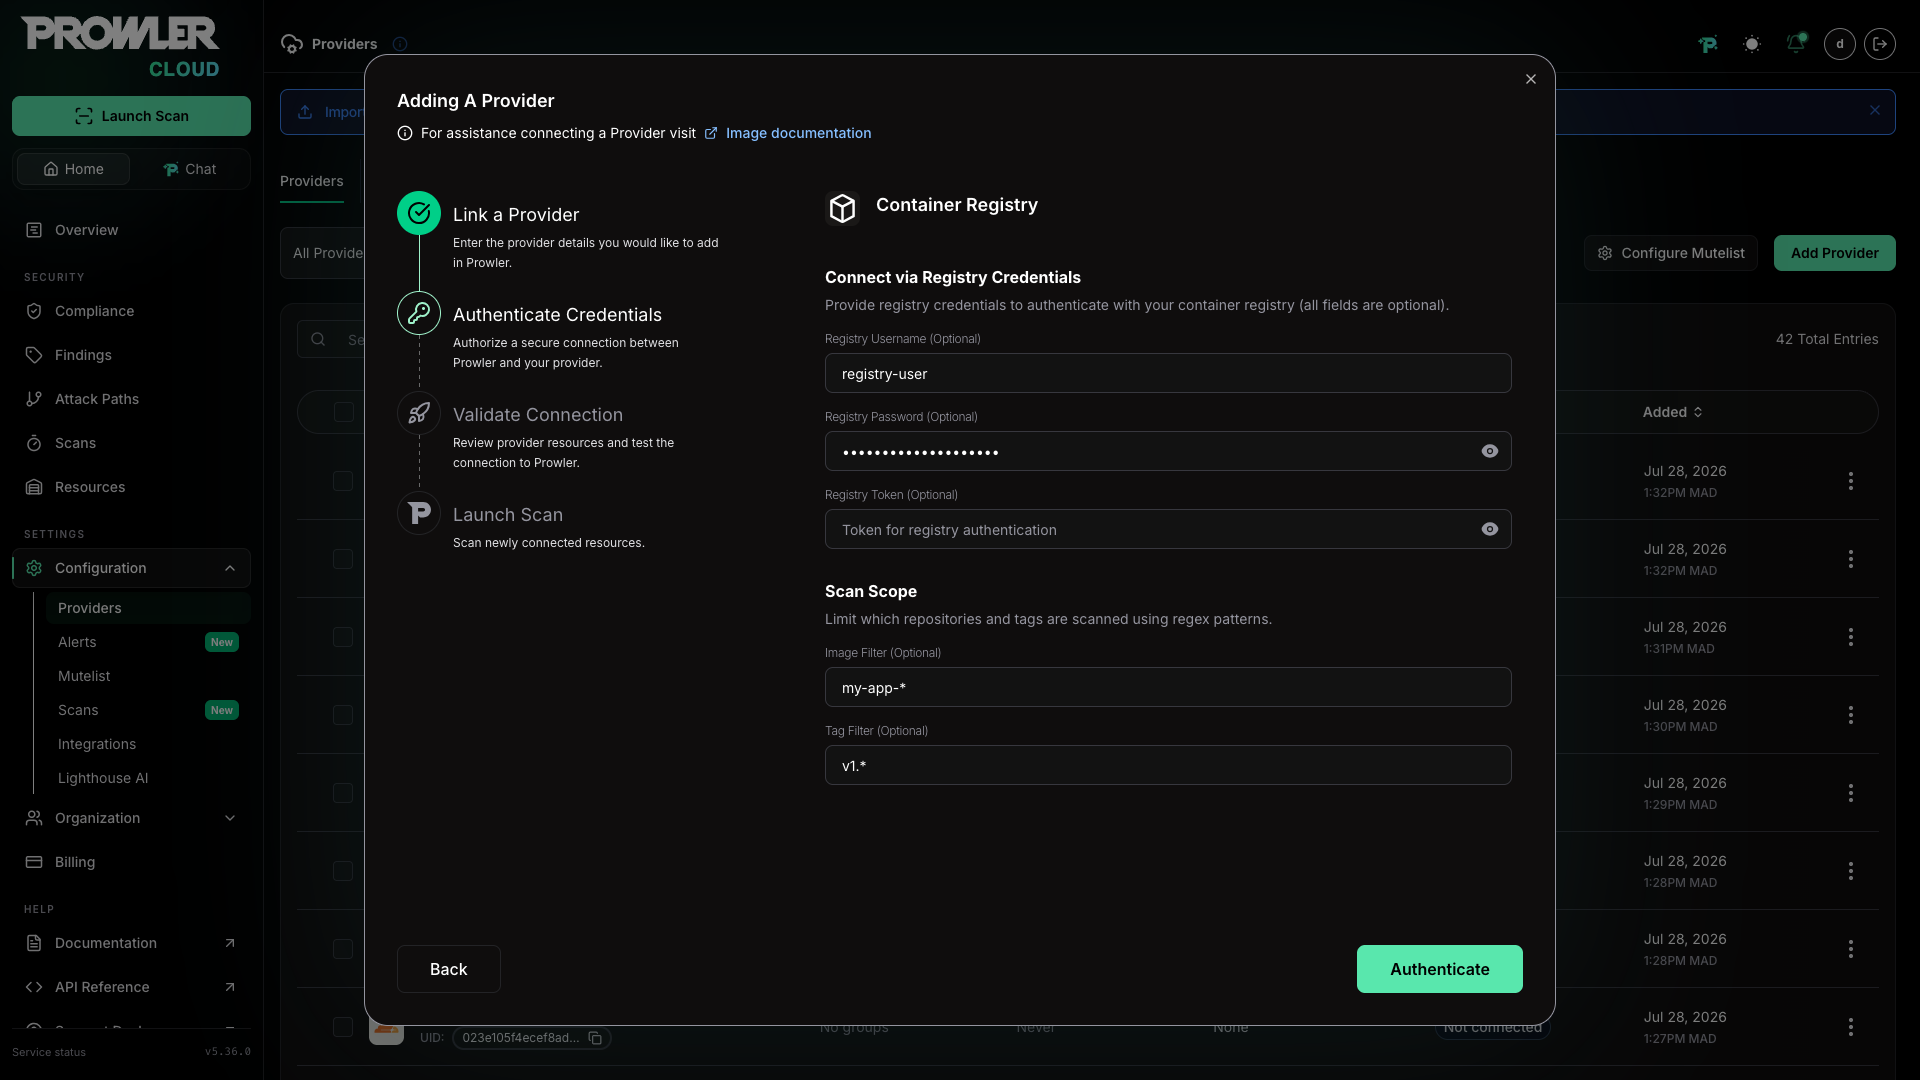Tick the checkbox of the 1:27PM row
The image size is (1920, 1080).
coord(343,1027)
